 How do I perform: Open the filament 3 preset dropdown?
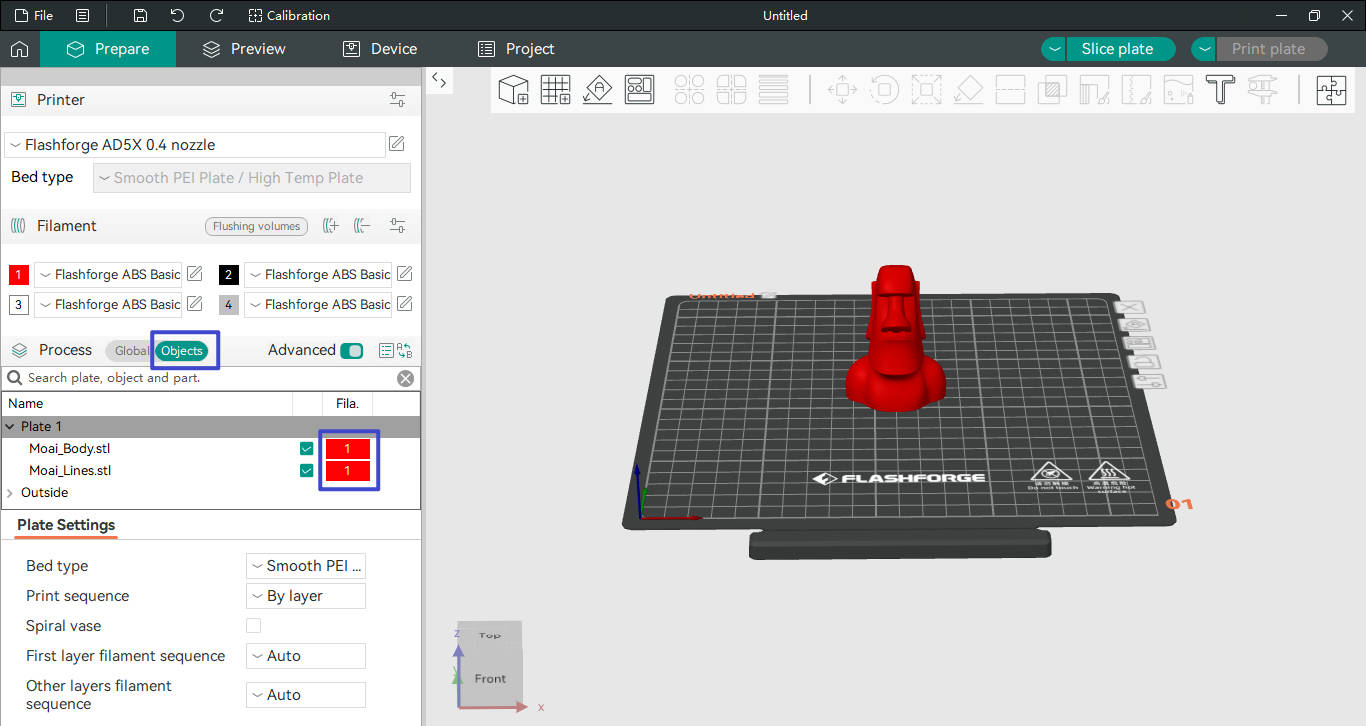point(109,304)
